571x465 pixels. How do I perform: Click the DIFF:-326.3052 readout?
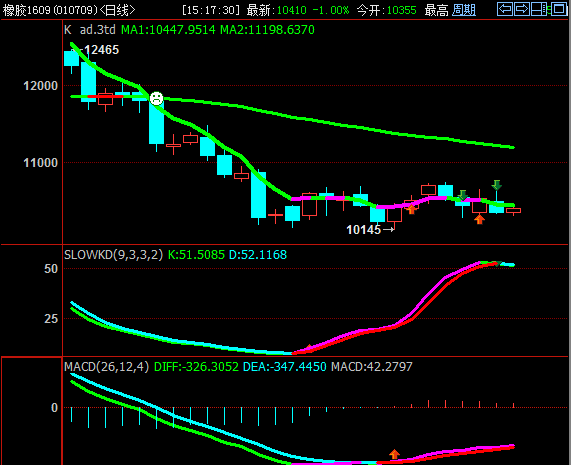click(196, 366)
